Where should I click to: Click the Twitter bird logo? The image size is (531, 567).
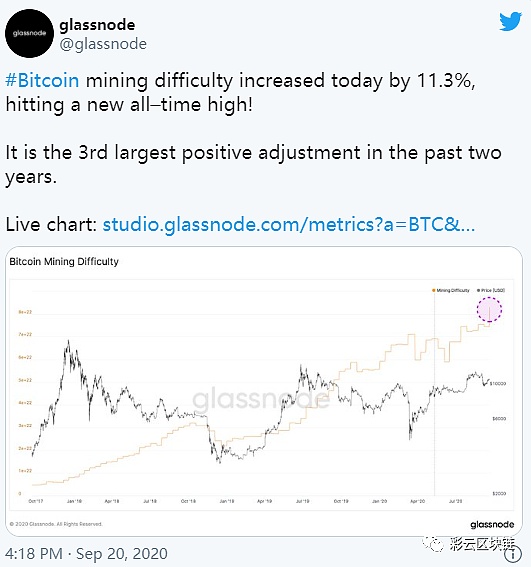pos(510,21)
